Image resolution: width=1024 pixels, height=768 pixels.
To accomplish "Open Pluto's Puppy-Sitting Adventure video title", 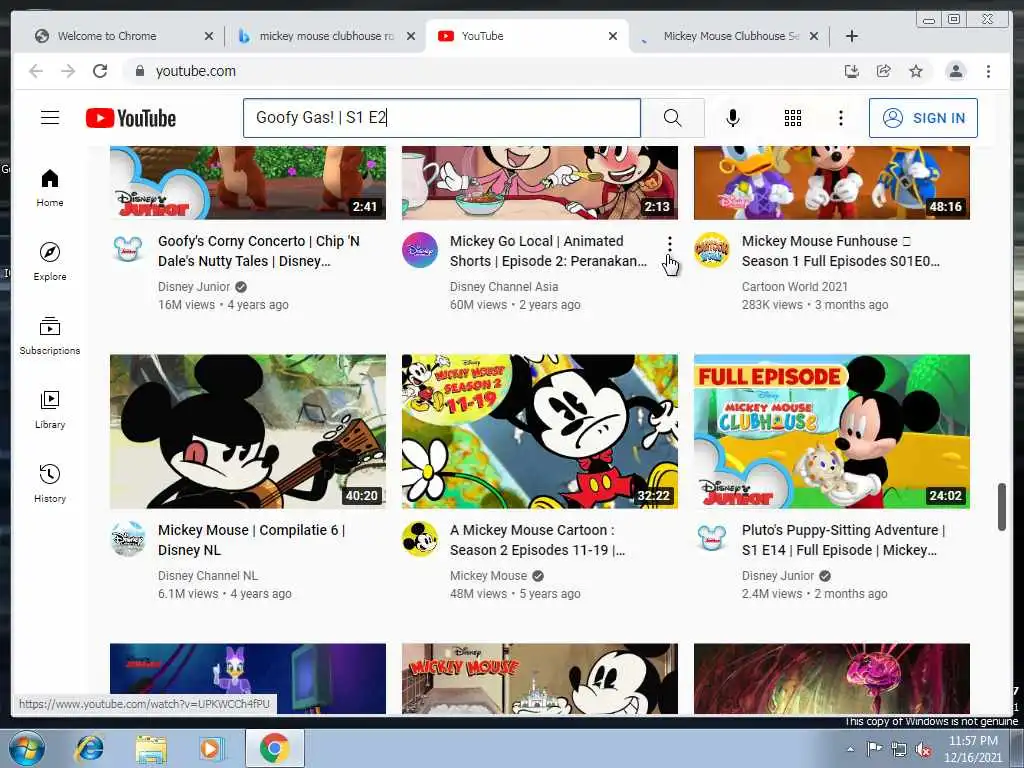I will click(x=844, y=540).
